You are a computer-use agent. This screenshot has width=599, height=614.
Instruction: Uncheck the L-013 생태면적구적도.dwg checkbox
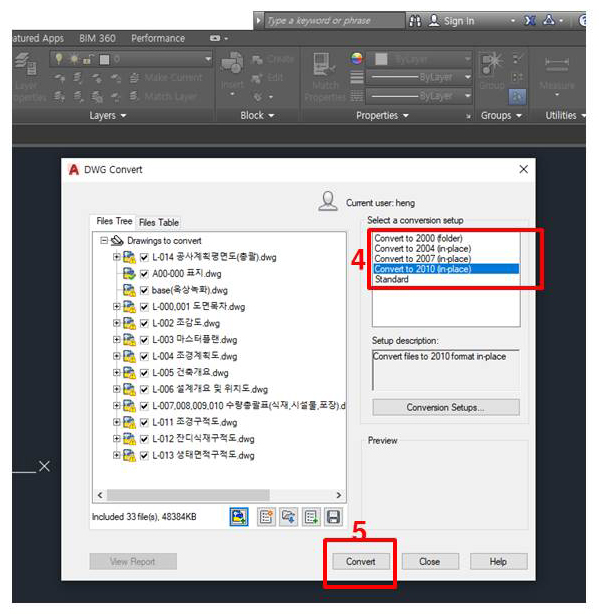click(x=144, y=455)
